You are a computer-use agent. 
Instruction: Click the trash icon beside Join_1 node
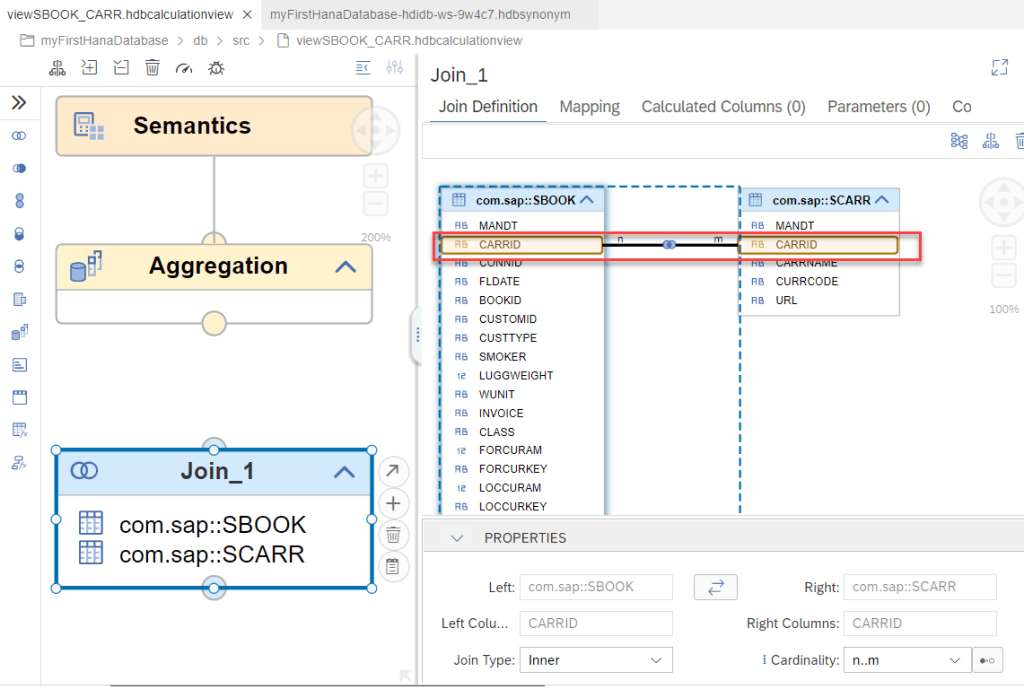pyautogui.click(x=393, y=534)
